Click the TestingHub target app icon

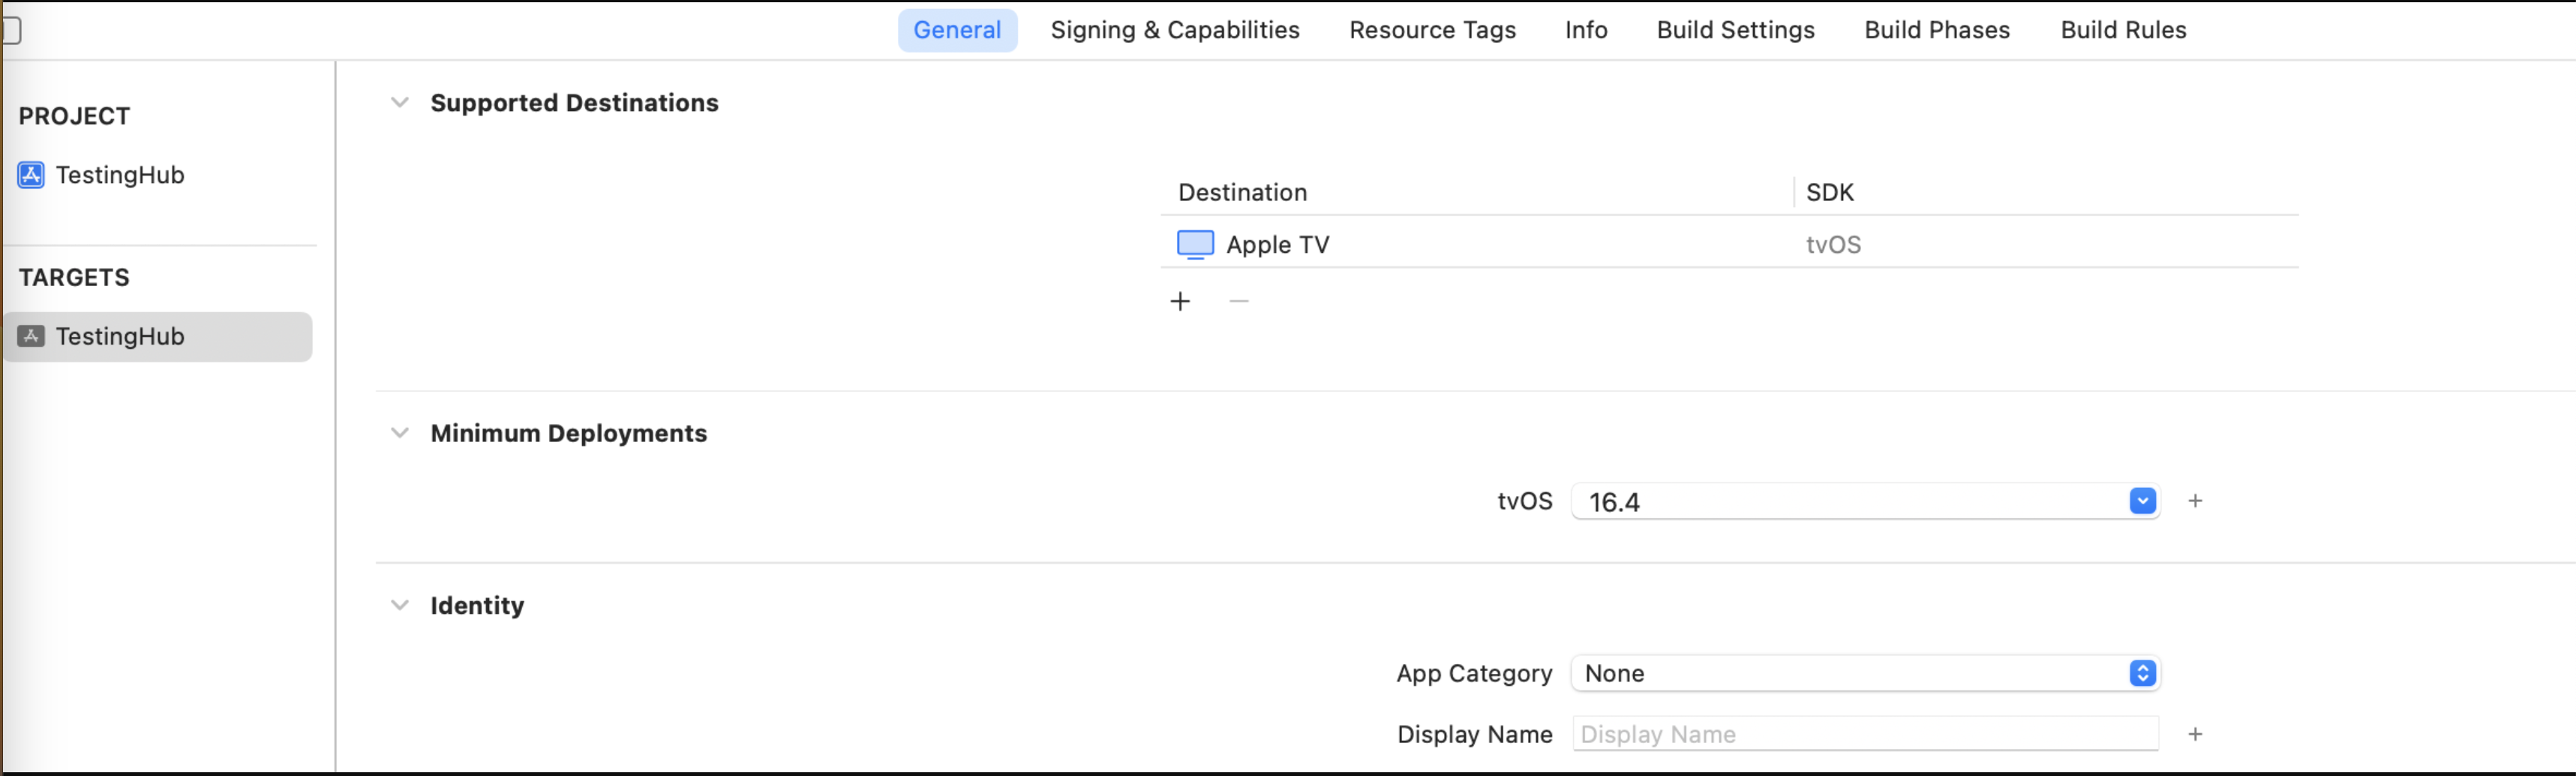coord(31,336)
